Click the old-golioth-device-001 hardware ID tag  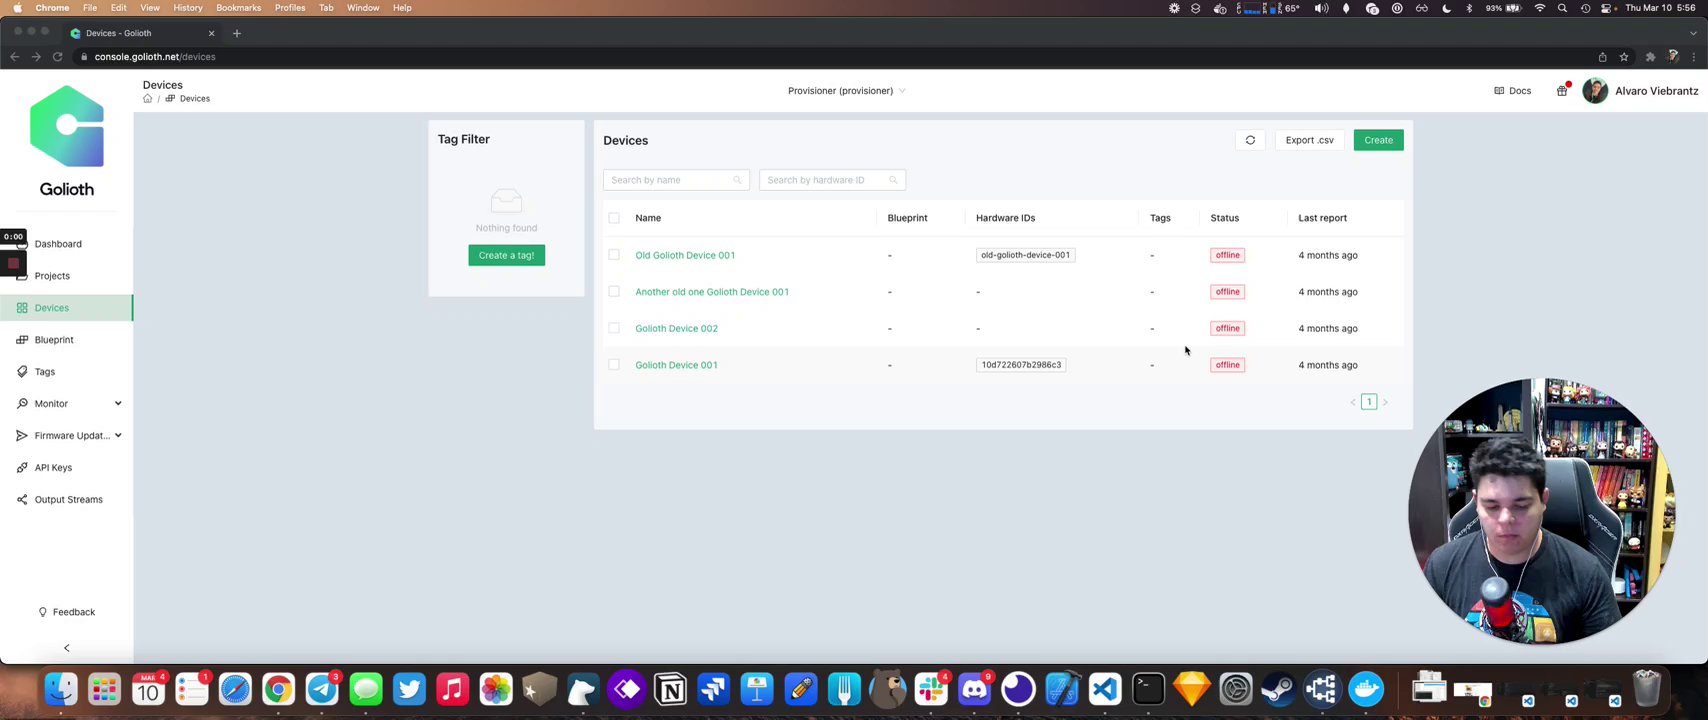tap(1025, 255)
